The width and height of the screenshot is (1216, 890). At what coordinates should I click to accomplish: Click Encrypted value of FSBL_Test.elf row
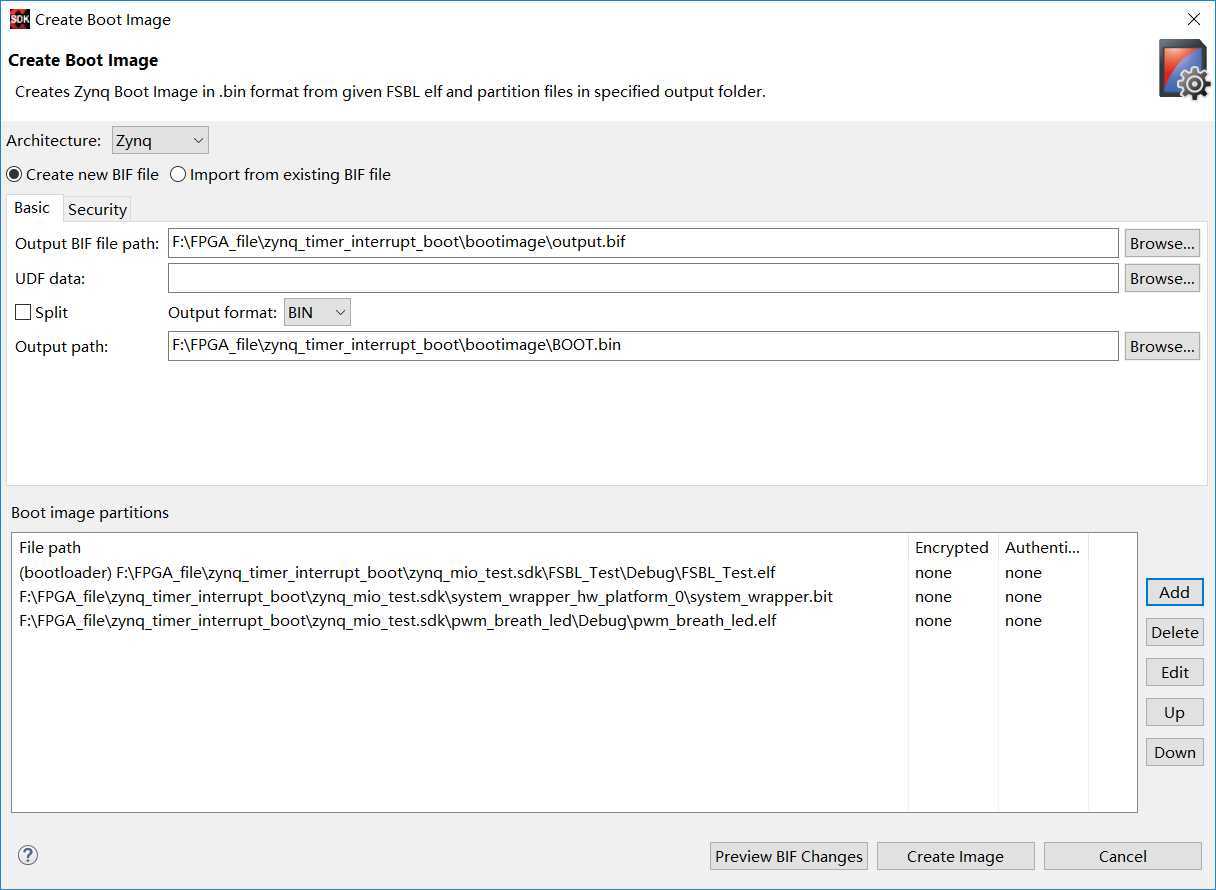click(933, 573)
